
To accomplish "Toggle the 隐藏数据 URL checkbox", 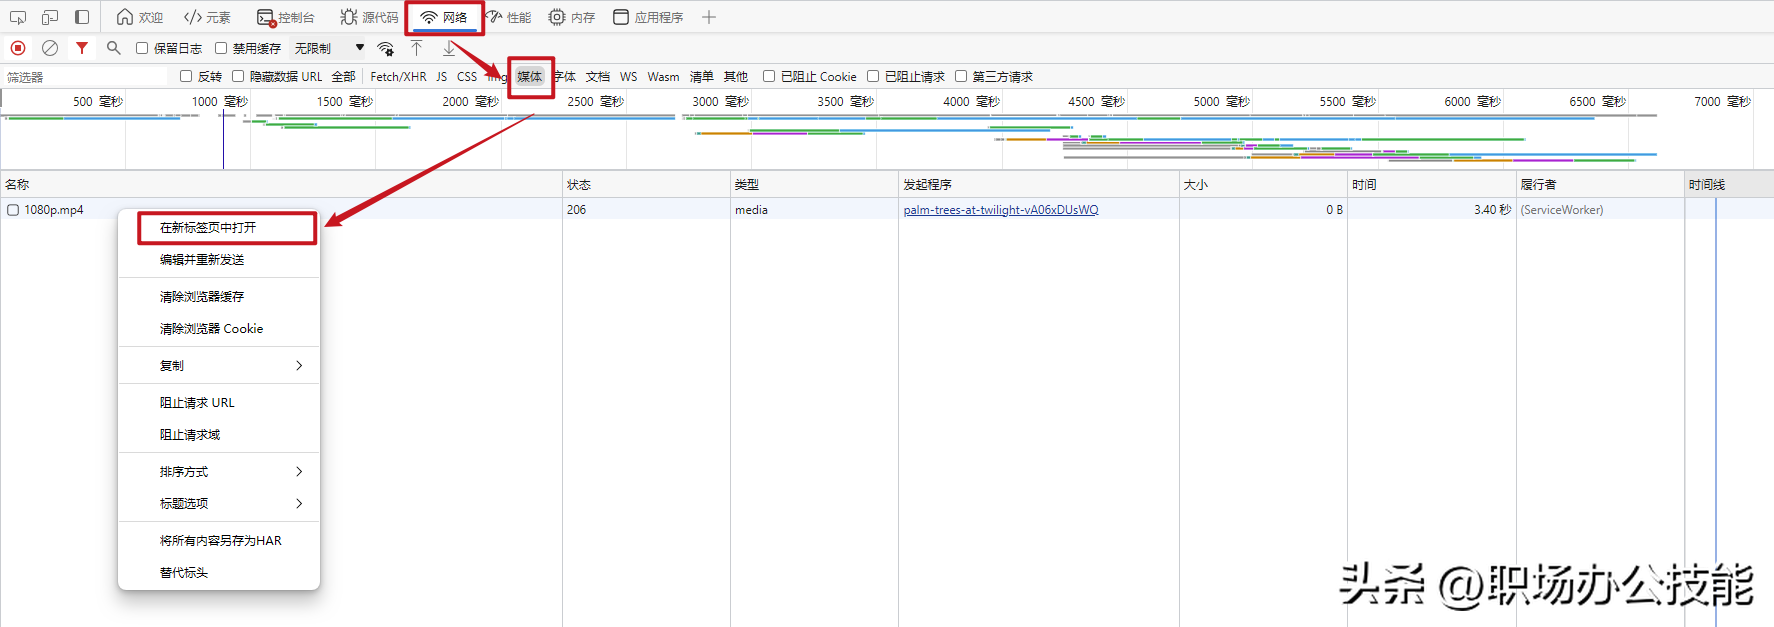I will 238,76.
